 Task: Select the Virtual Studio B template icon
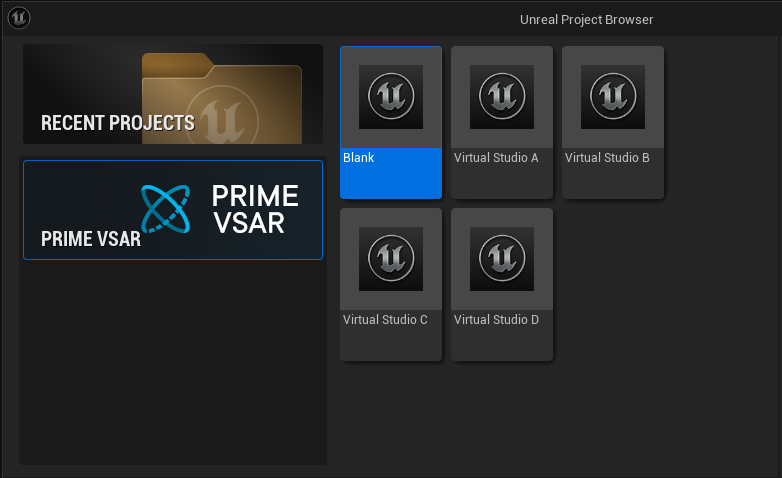coord(613,97)
